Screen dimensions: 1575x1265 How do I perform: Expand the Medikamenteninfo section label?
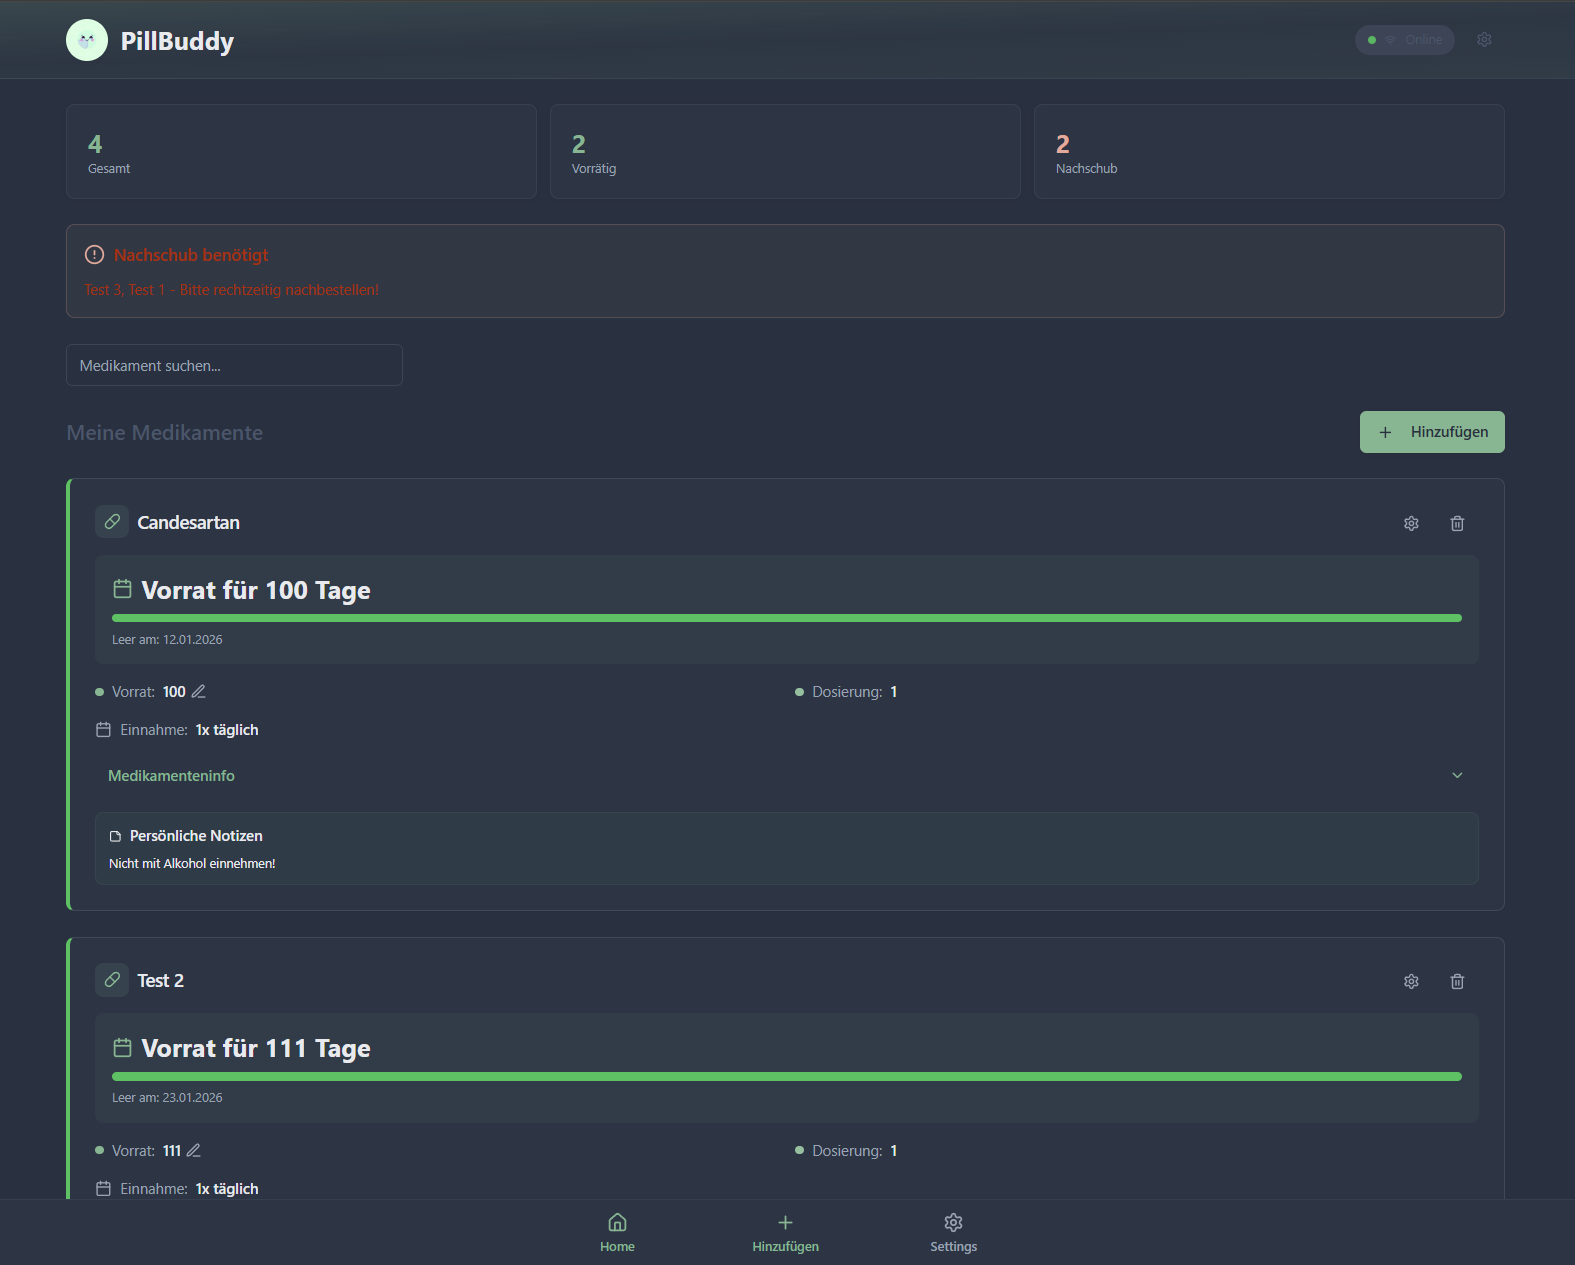coord(171,776)
